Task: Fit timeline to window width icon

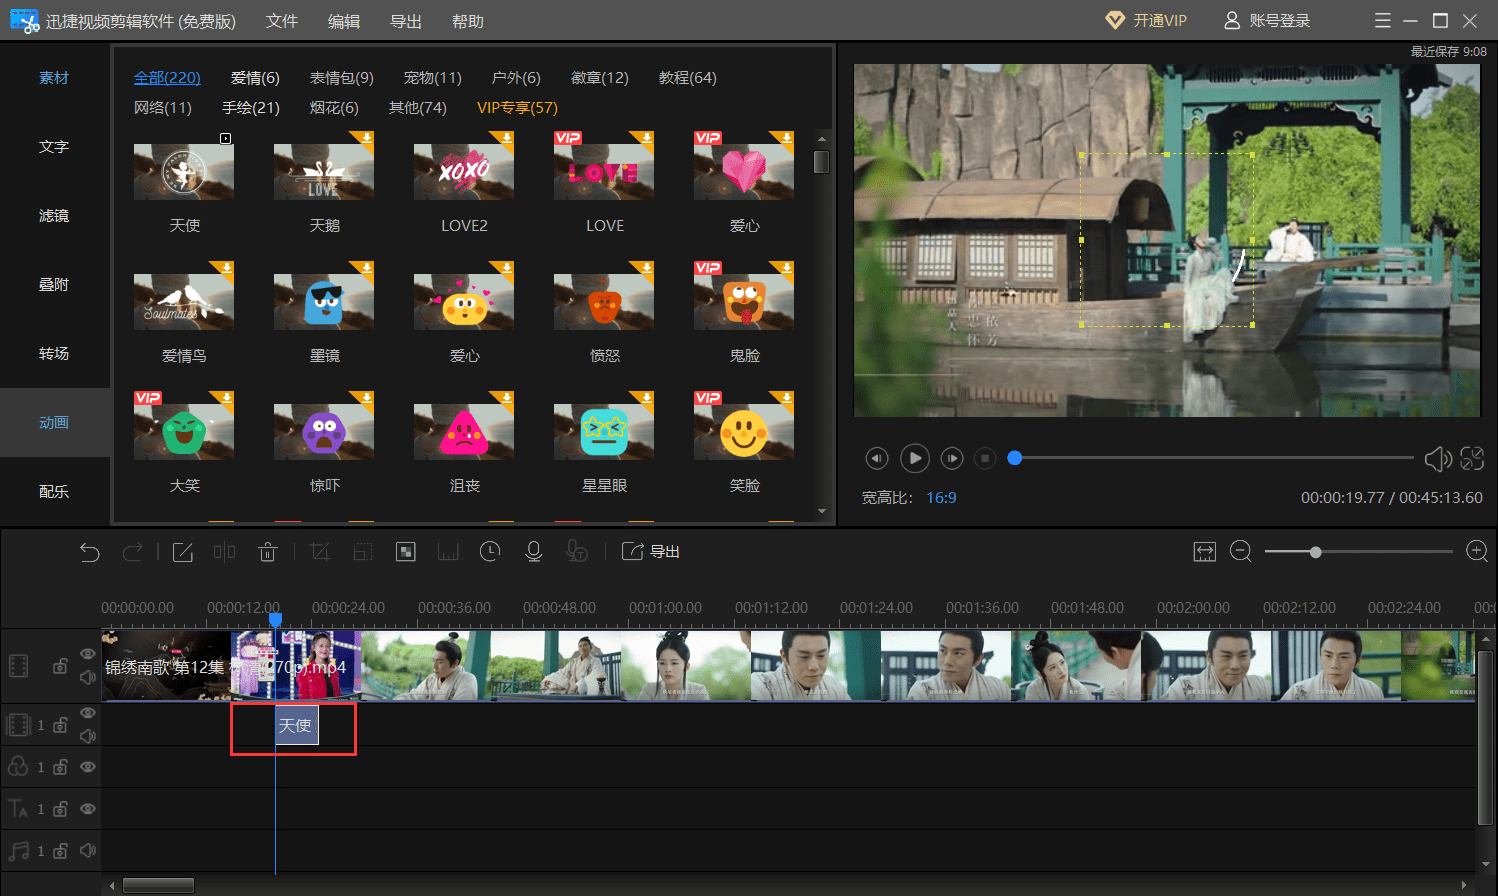Action: [x=1205, y=552]
